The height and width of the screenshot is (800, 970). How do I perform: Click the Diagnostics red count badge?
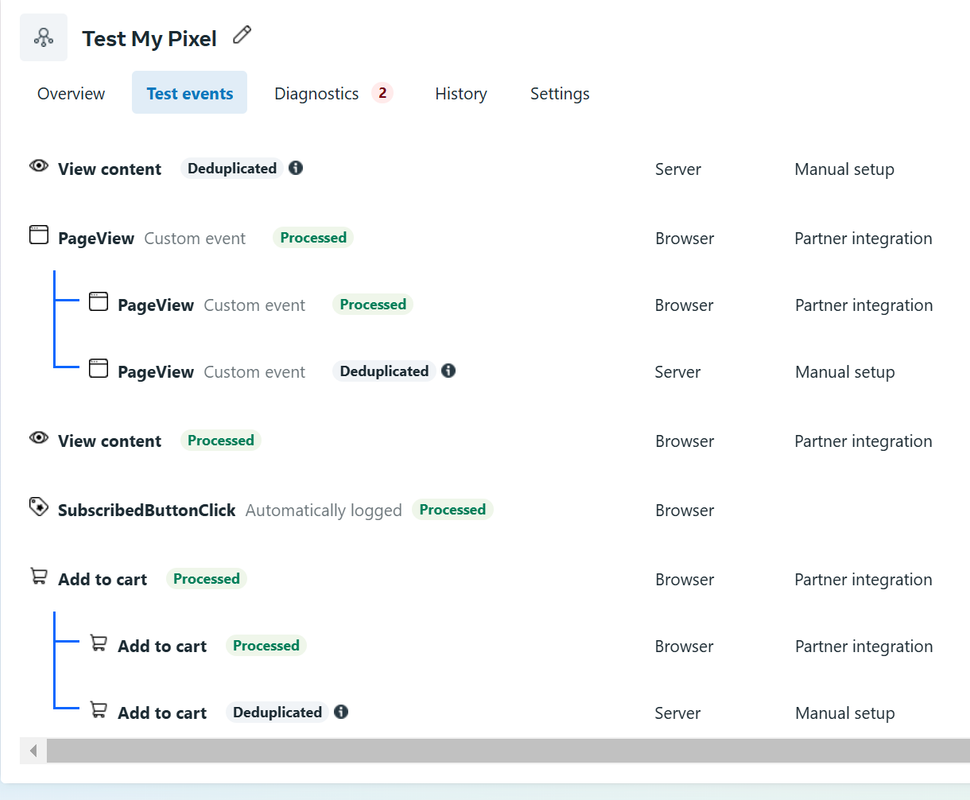(382, 93)
